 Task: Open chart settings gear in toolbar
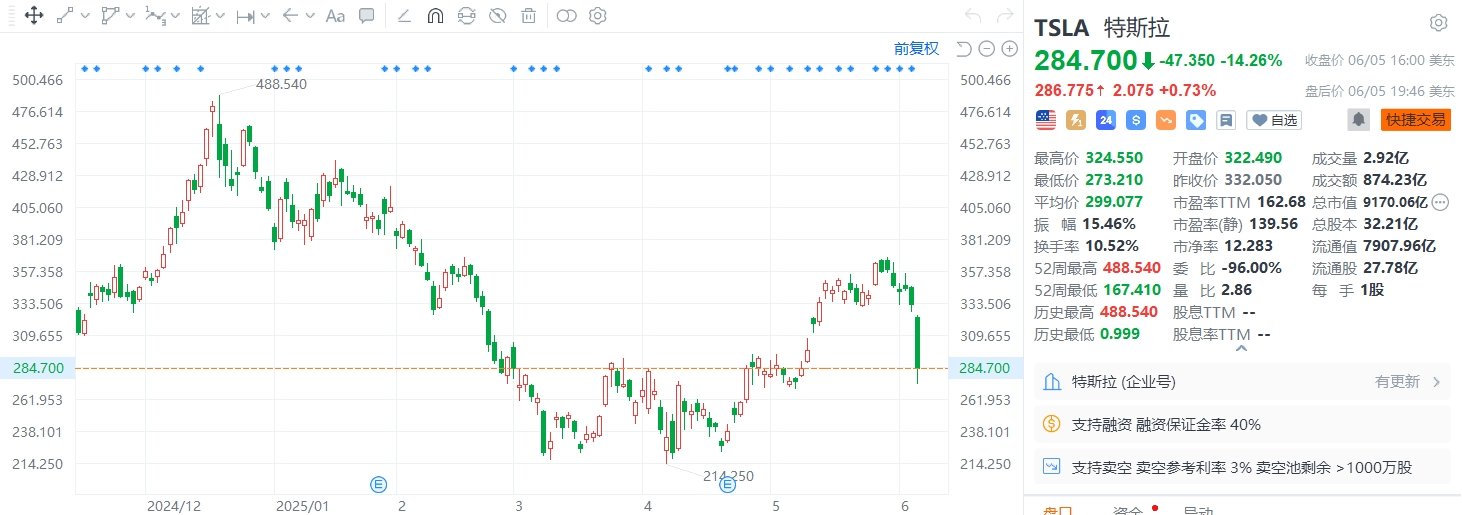click(598, 16)
